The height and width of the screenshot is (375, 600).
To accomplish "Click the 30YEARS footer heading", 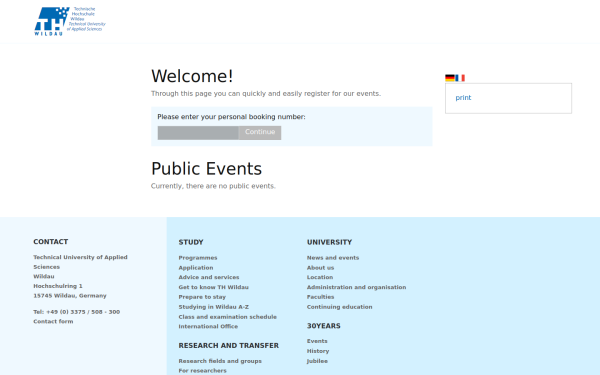I will point(324,326).
